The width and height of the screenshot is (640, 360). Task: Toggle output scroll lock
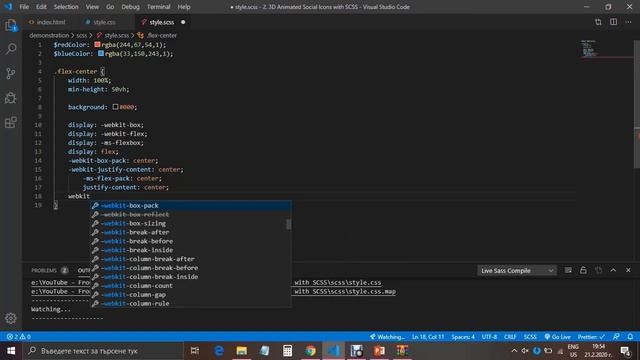click(x=583, y=270)
